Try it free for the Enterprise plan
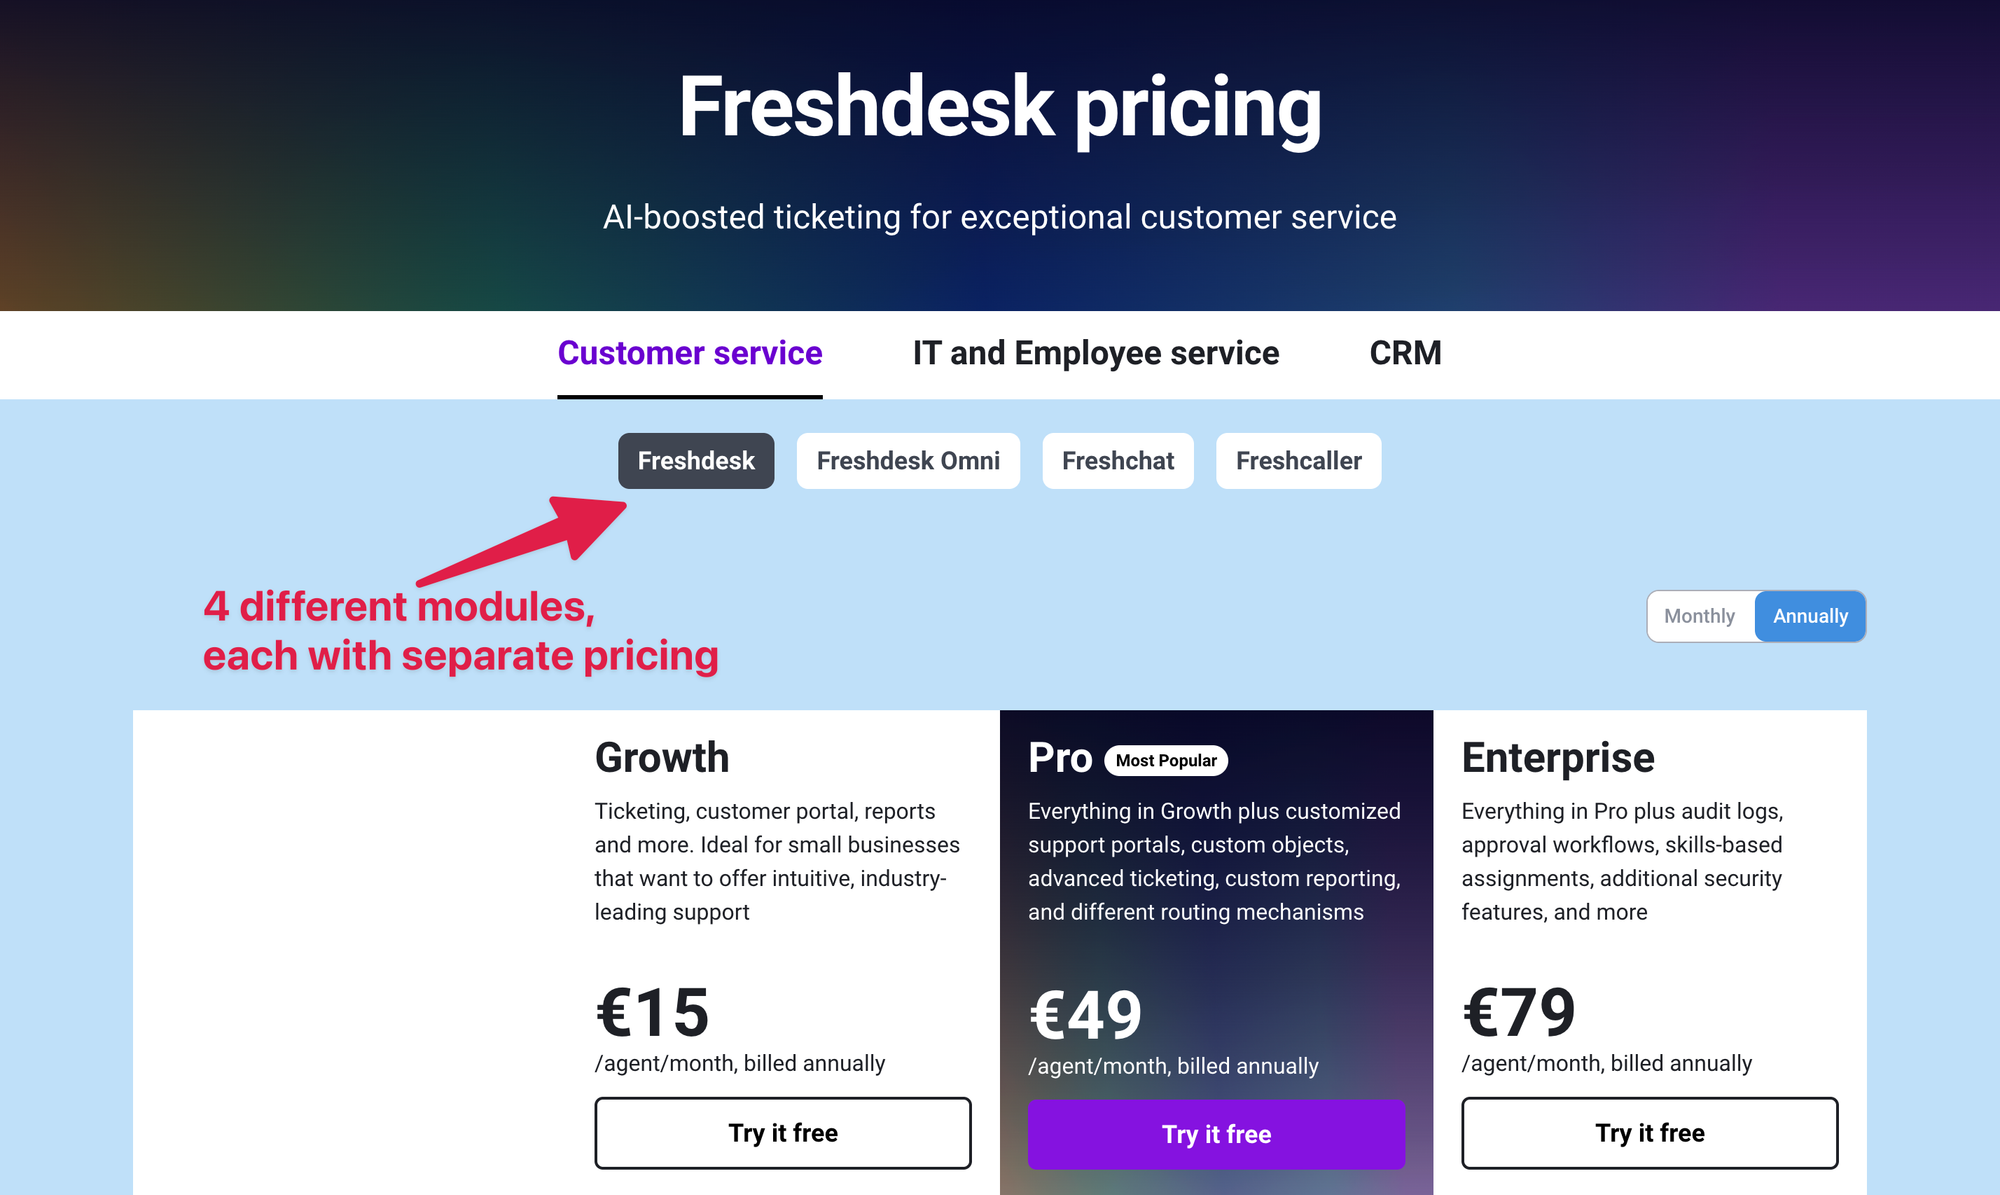The width and height of the screenshot is (2000, 1195). click(x=1649, y=1133)
